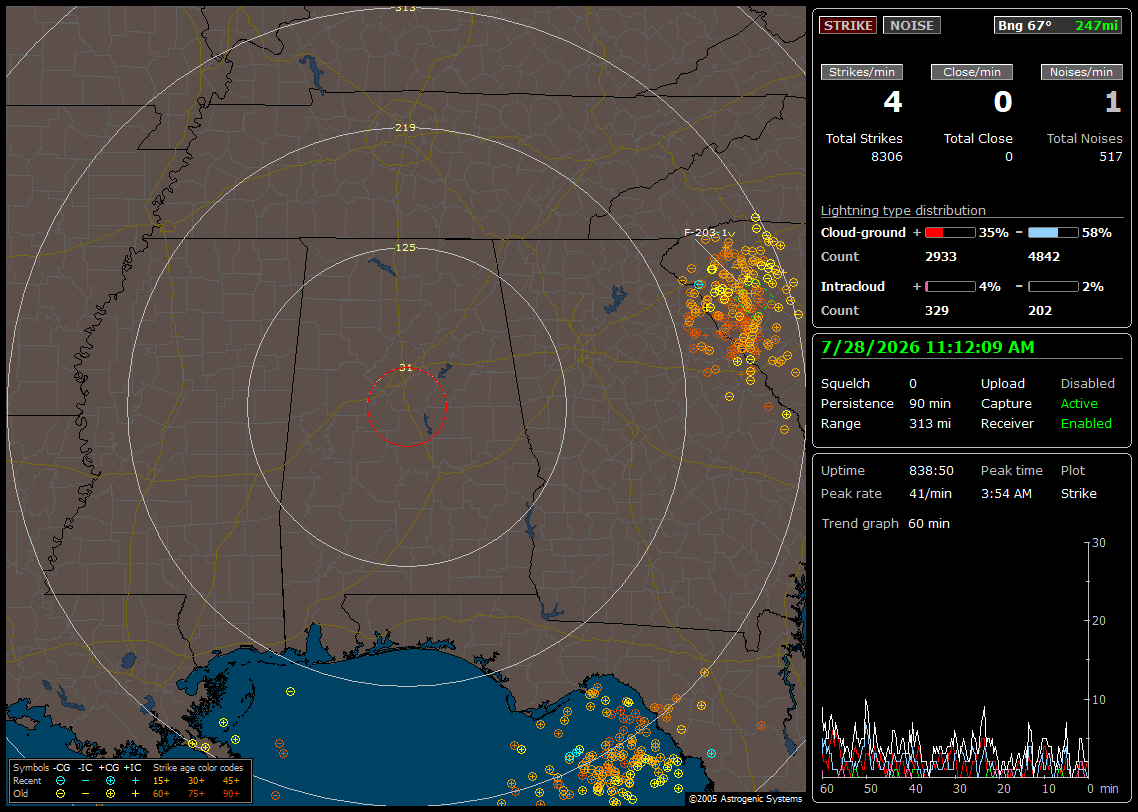The image size is (1138, 812).
Task: Click the NOISE indicator
Action: [912, 25]
